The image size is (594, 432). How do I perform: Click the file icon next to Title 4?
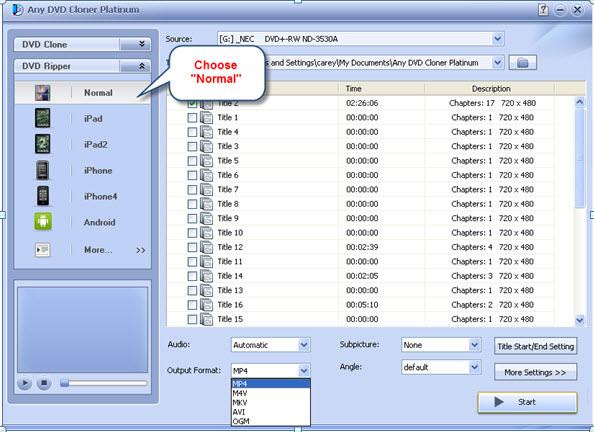206,132
